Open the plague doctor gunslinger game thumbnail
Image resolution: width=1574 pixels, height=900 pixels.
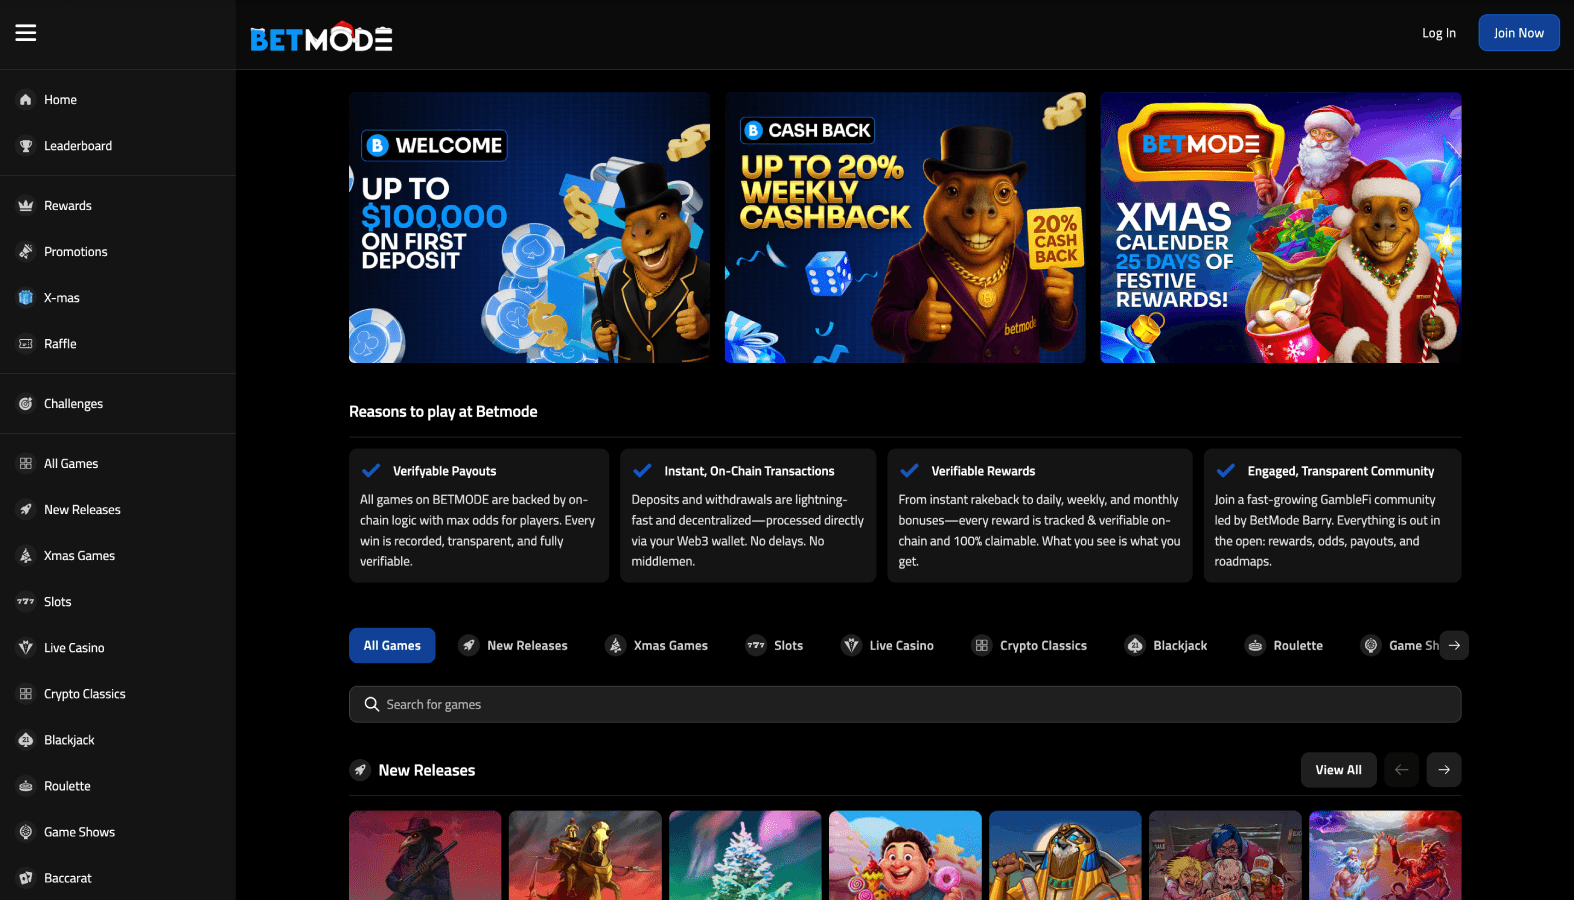(x=425, y=856)
